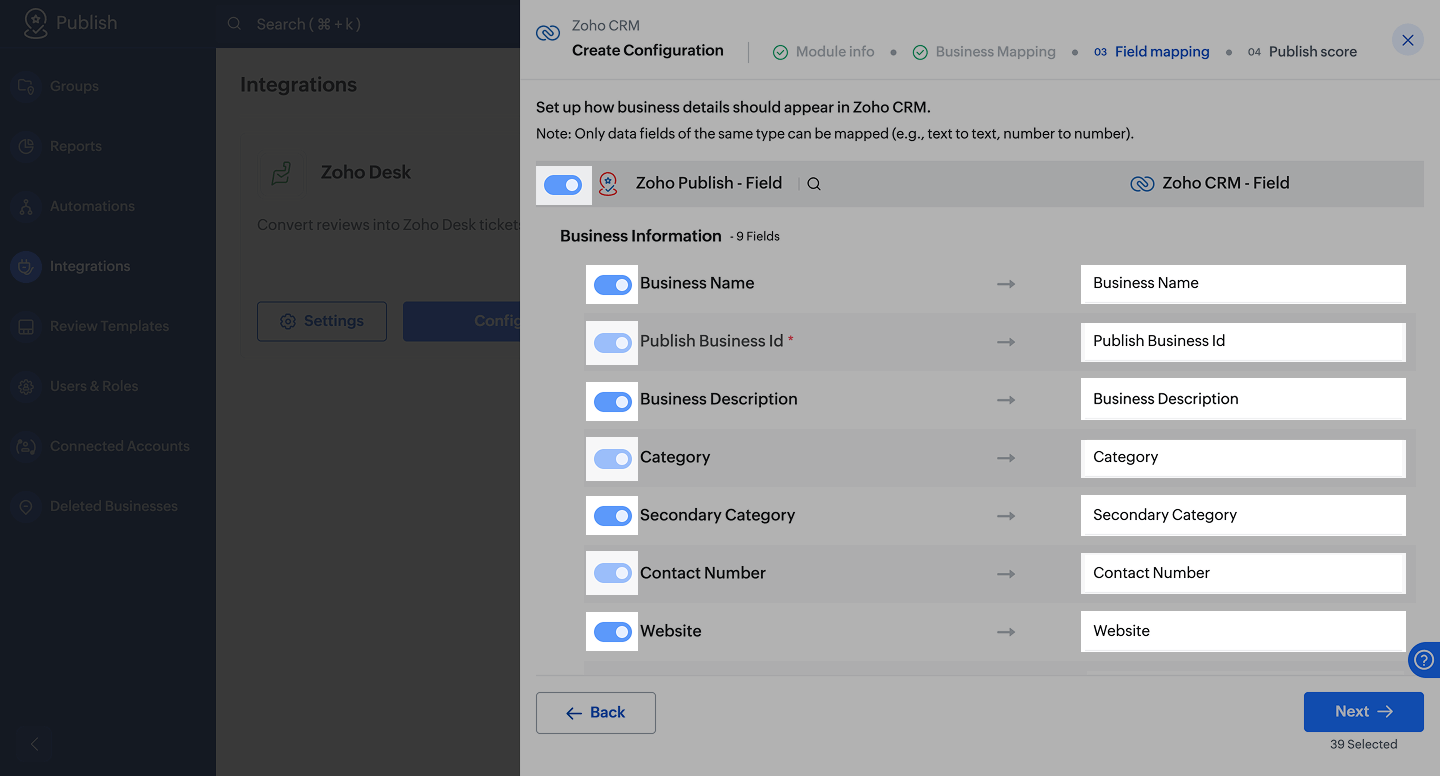Close the Create Configuration panel
Viewport: 1440px width, 776px height.
pyautogui.click(x=1407, y=40)
